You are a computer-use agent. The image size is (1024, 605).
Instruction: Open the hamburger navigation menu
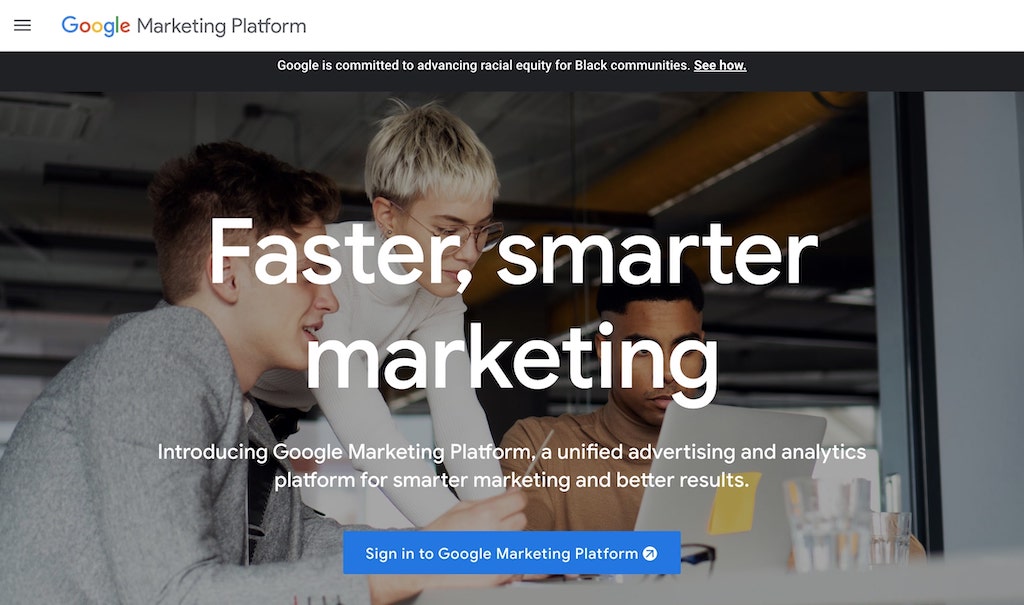click(x=22, y=25)
